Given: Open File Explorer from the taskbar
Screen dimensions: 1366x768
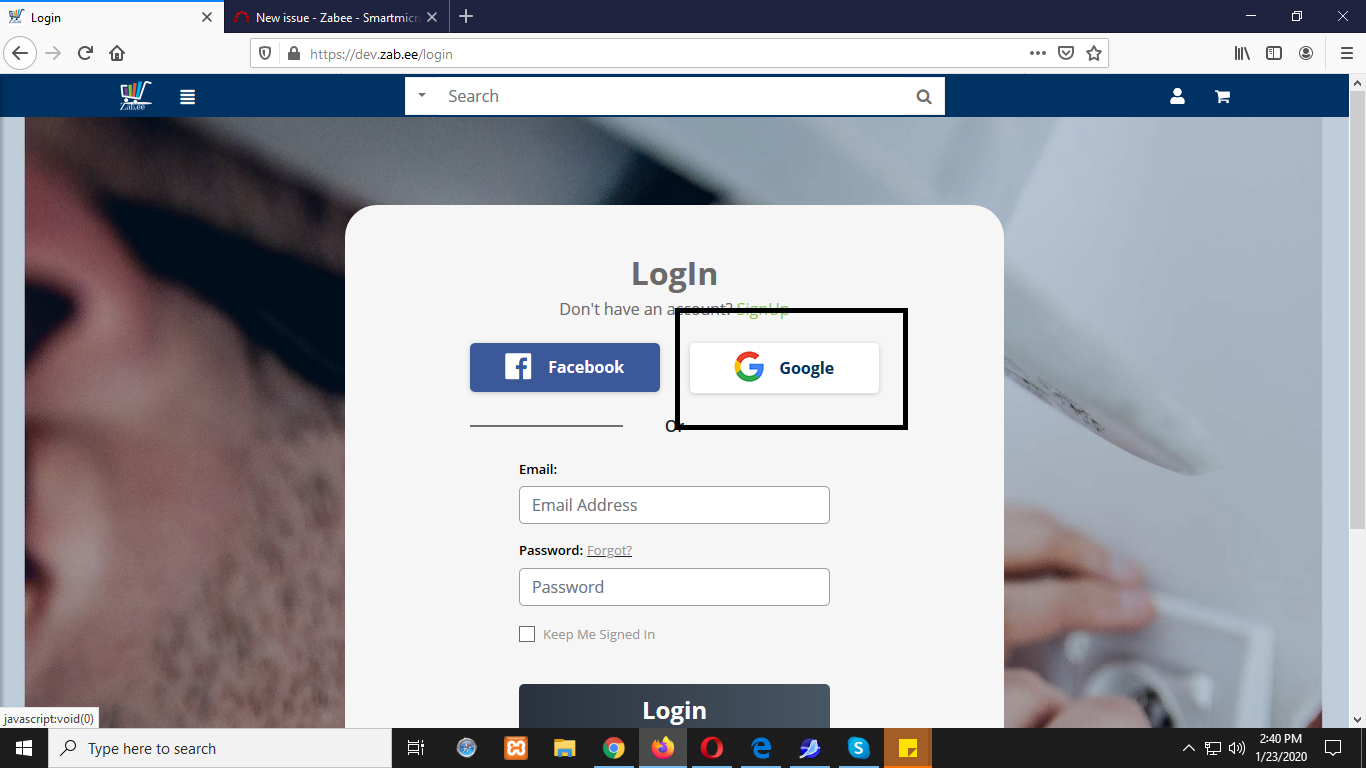Looking at the screenshot, I should (565, 748).
